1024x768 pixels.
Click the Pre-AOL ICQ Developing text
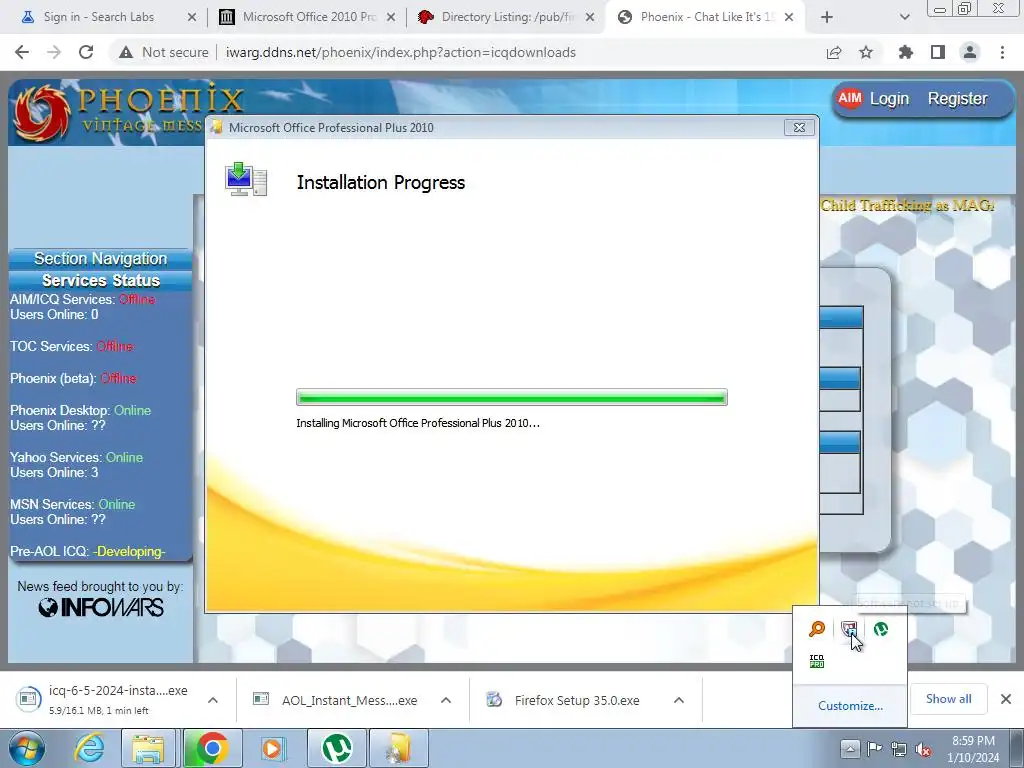(88, 551)
